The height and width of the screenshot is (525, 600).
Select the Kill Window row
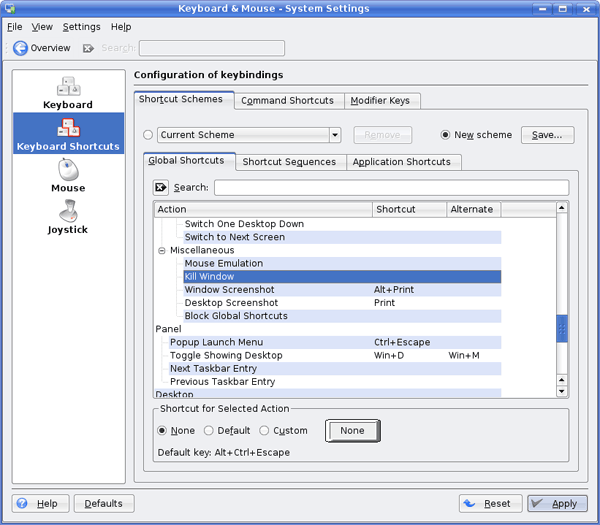click(x=342, y=277)
